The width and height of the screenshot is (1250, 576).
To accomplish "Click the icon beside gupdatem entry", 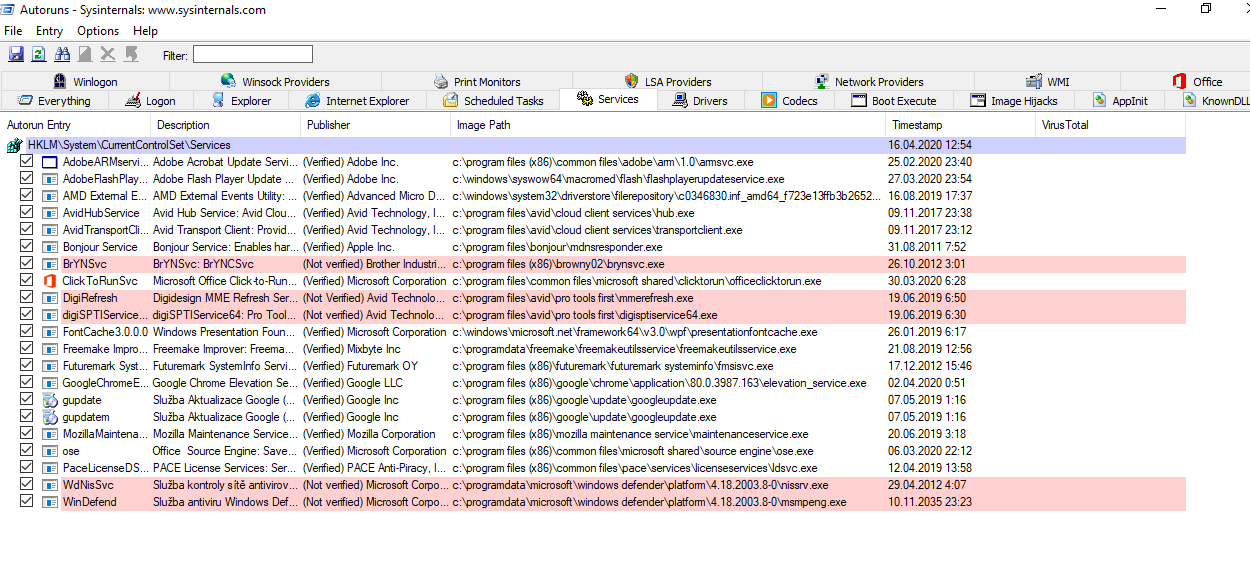I will 49,417.
